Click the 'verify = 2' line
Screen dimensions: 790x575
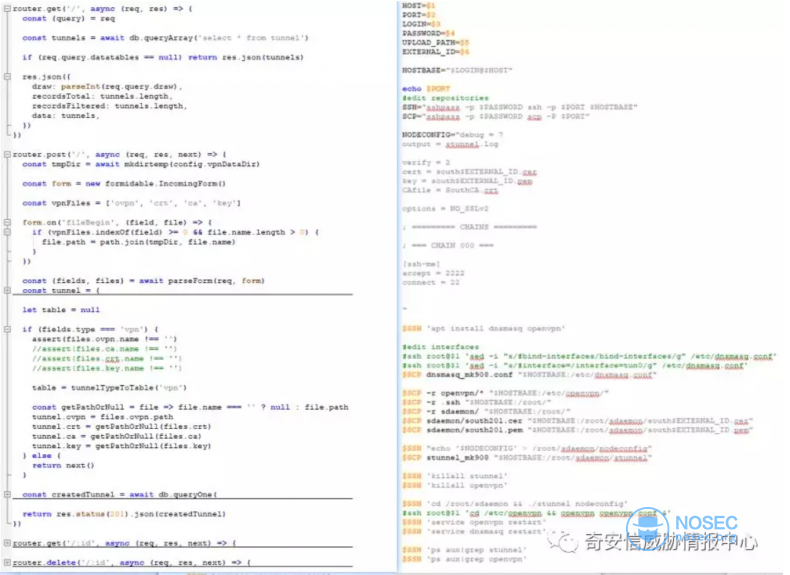(x=426, y=162)
